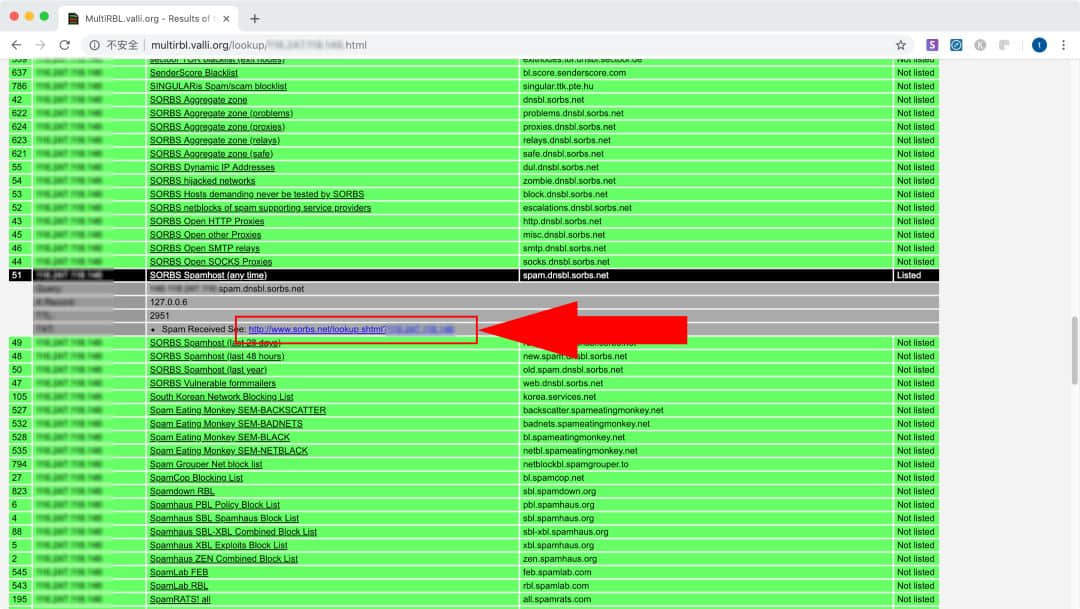
Task: Open the site info icon beside 不安全
Action: point(94,45)
